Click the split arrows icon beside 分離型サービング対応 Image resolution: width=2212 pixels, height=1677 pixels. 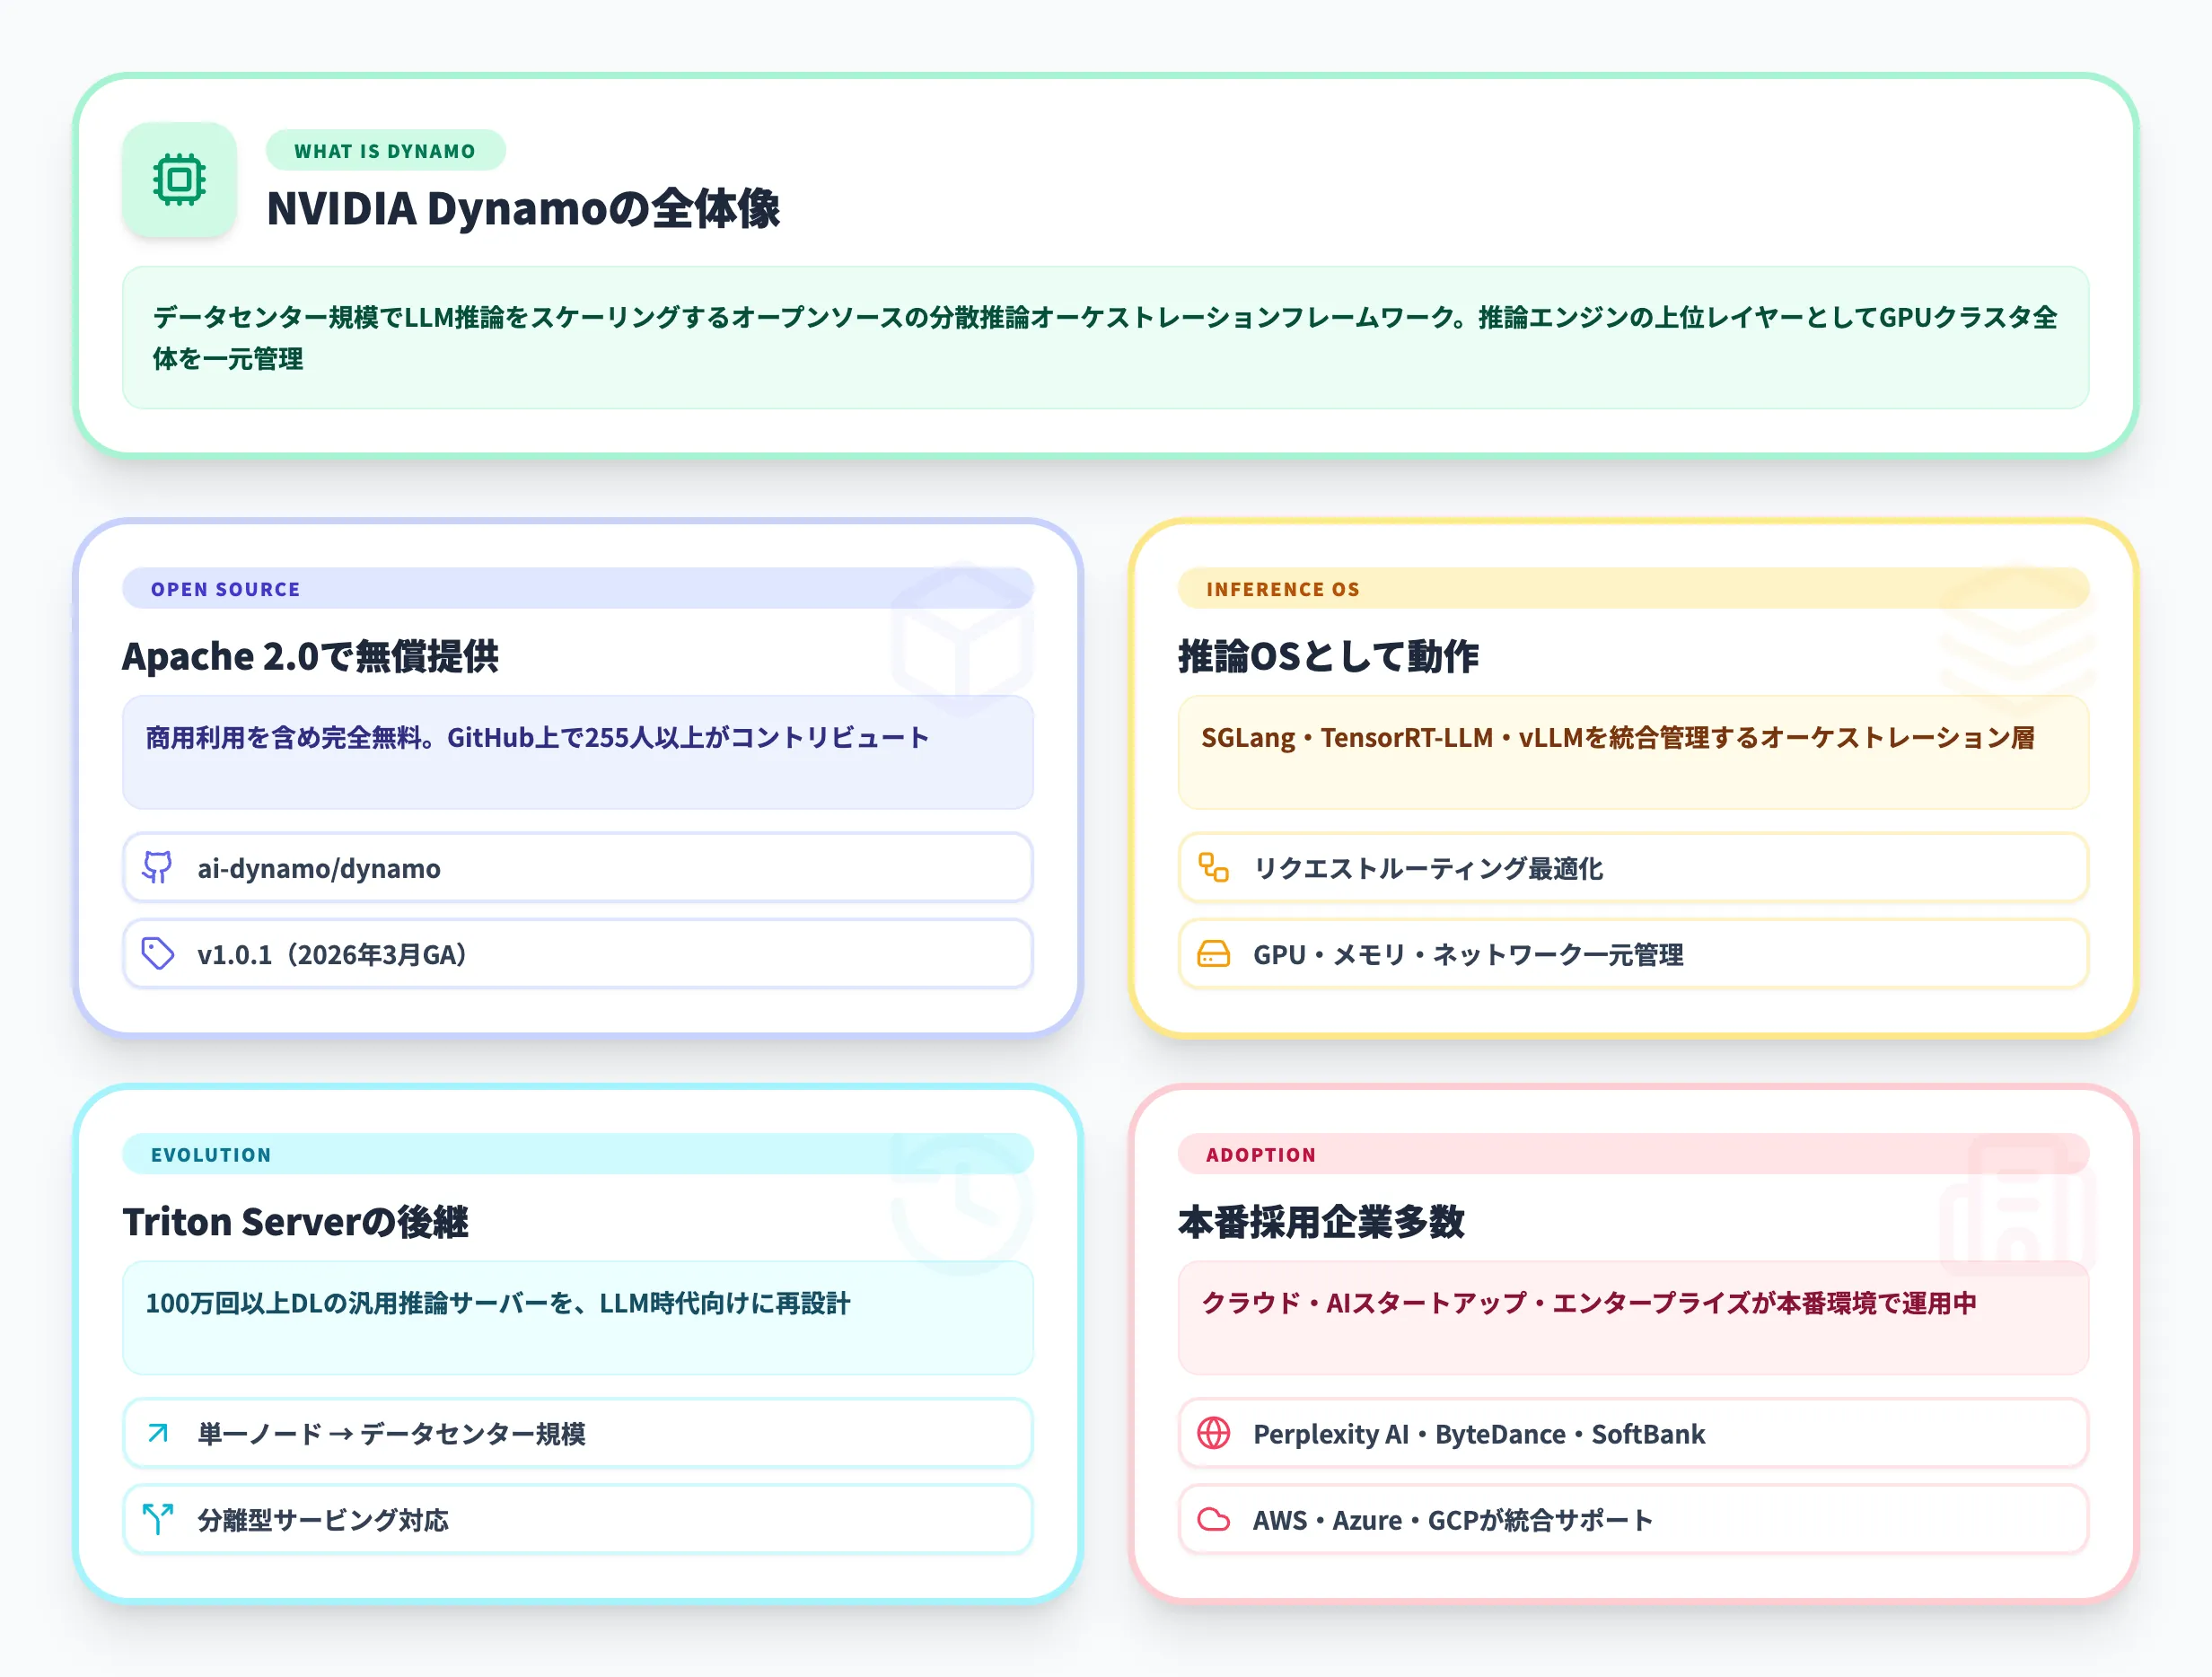(x=157, y=1518)
